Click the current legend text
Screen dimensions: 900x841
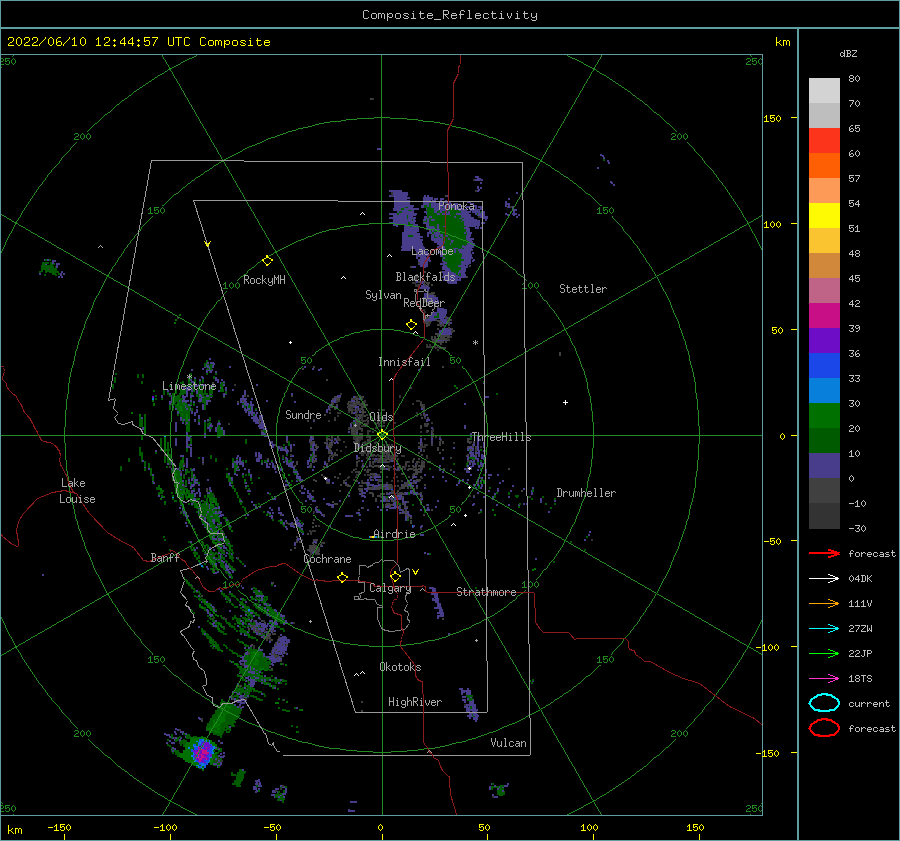coord(869,703)
